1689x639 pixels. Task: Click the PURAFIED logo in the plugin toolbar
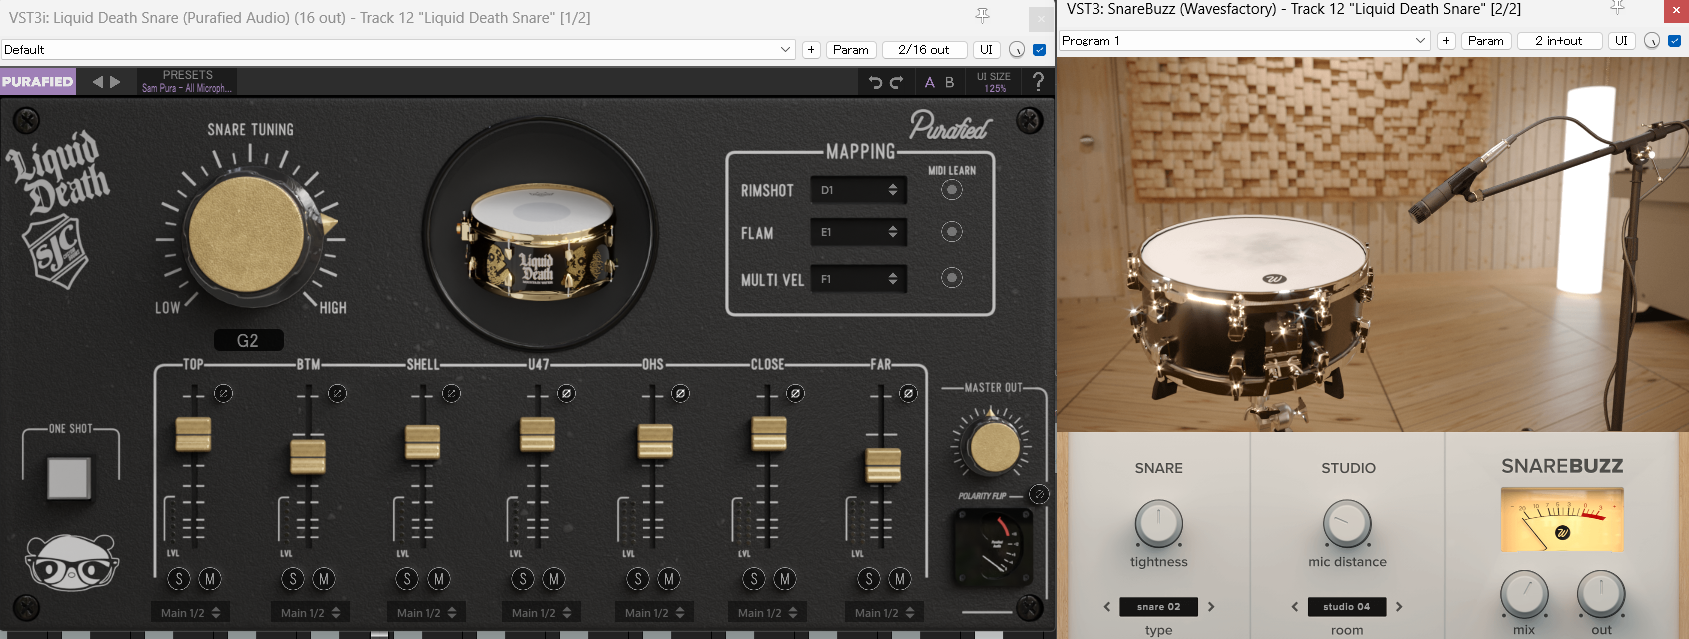(x=38, y=82)
